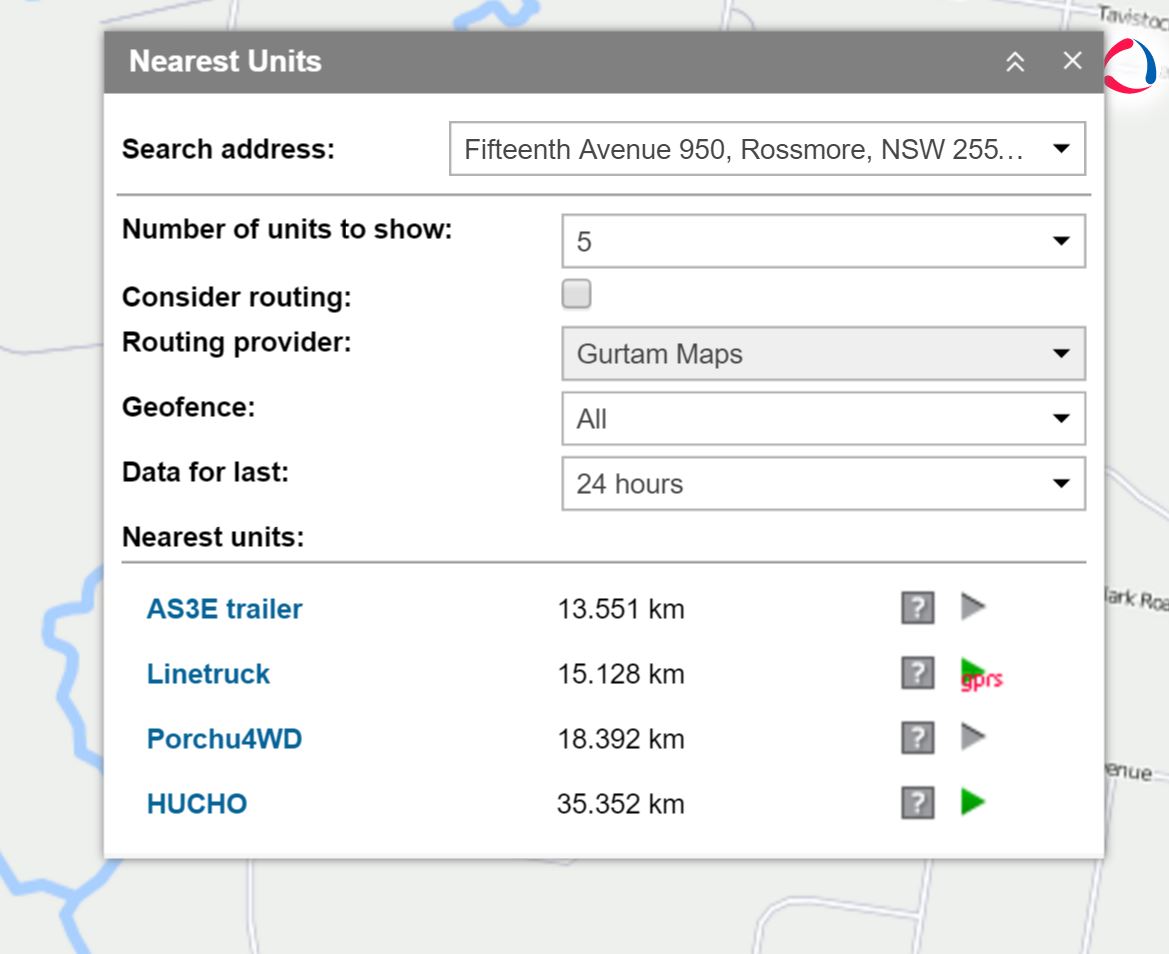Click the question mark icon for Porchu4WD
Screen dimensions: 1169x954
917,739
